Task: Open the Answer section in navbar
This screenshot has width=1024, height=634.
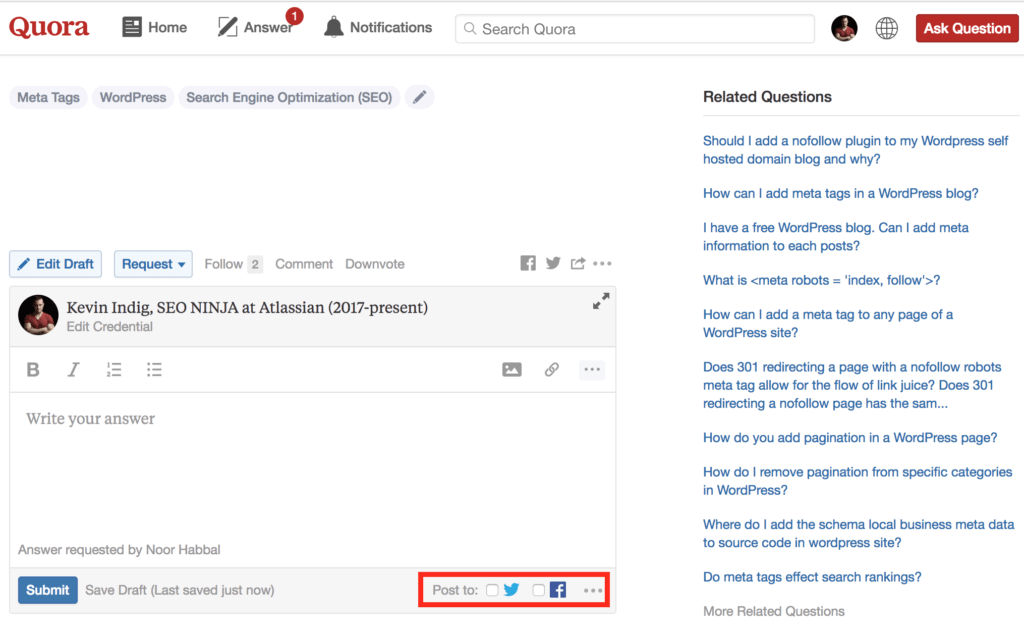Action: pos(255,27)
